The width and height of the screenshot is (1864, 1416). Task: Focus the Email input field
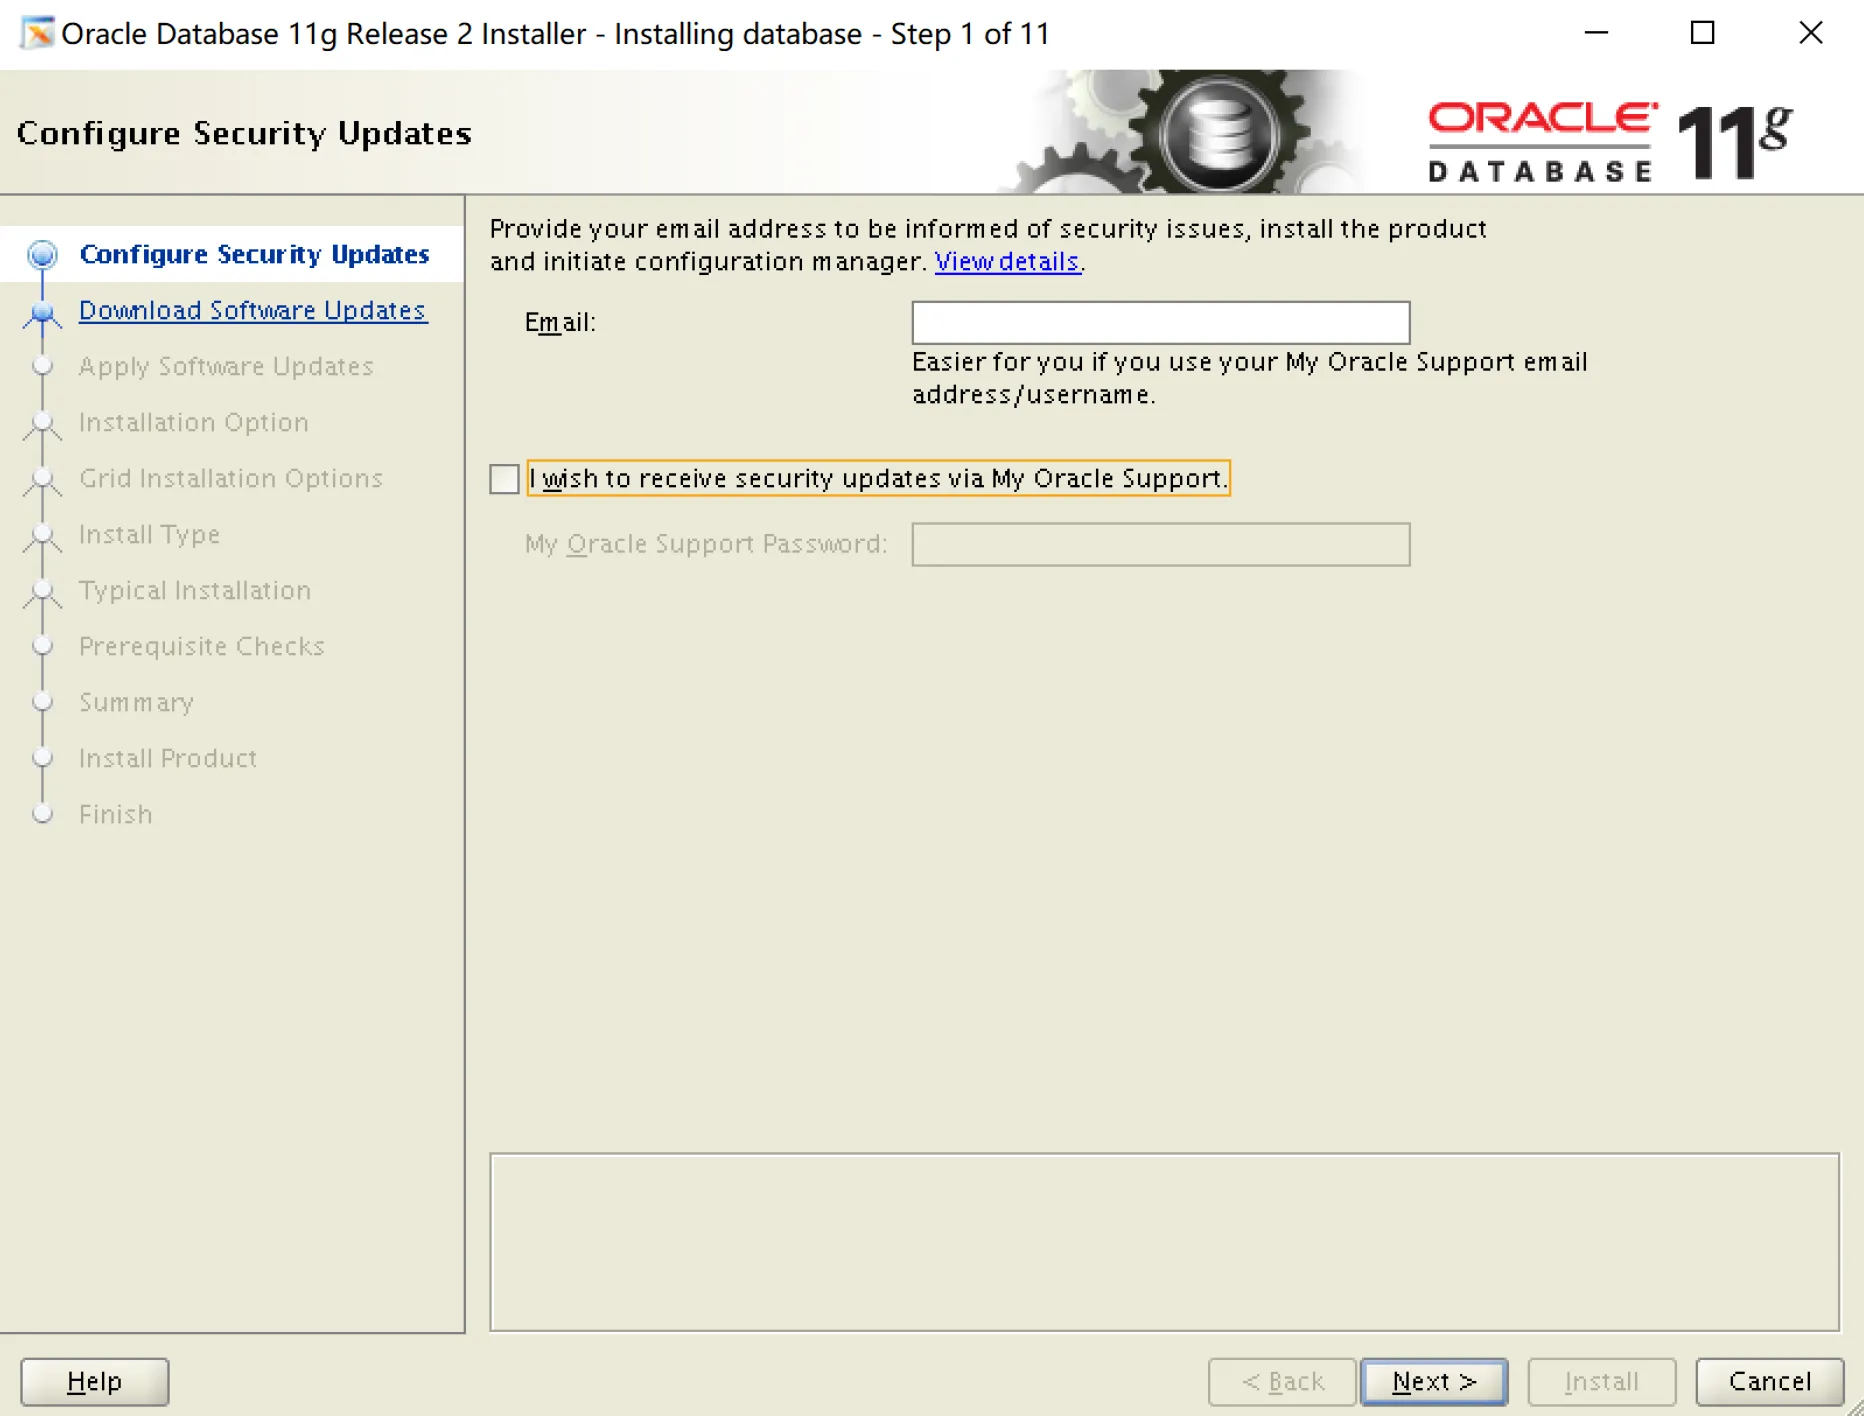tap(1160, 322)
